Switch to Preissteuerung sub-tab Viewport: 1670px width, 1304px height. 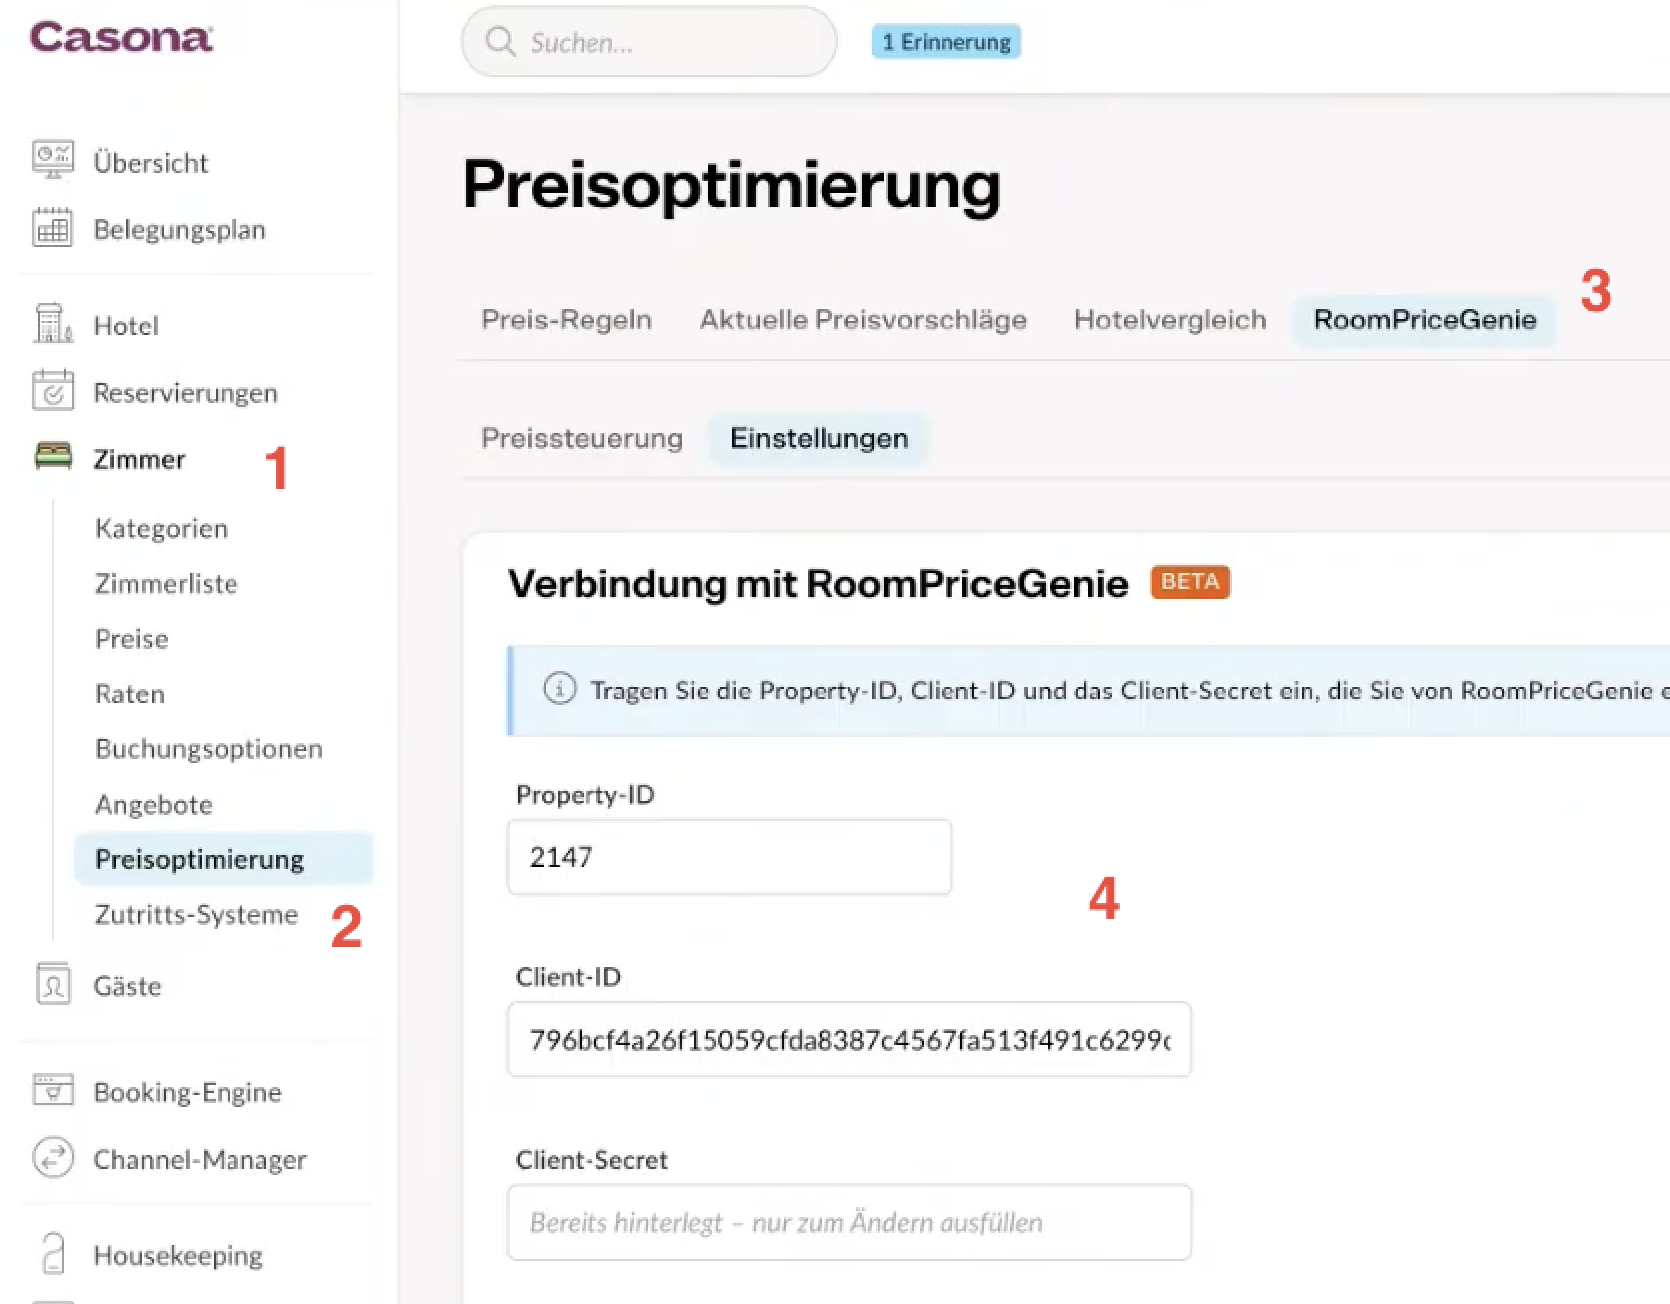[x=582, y=439]
